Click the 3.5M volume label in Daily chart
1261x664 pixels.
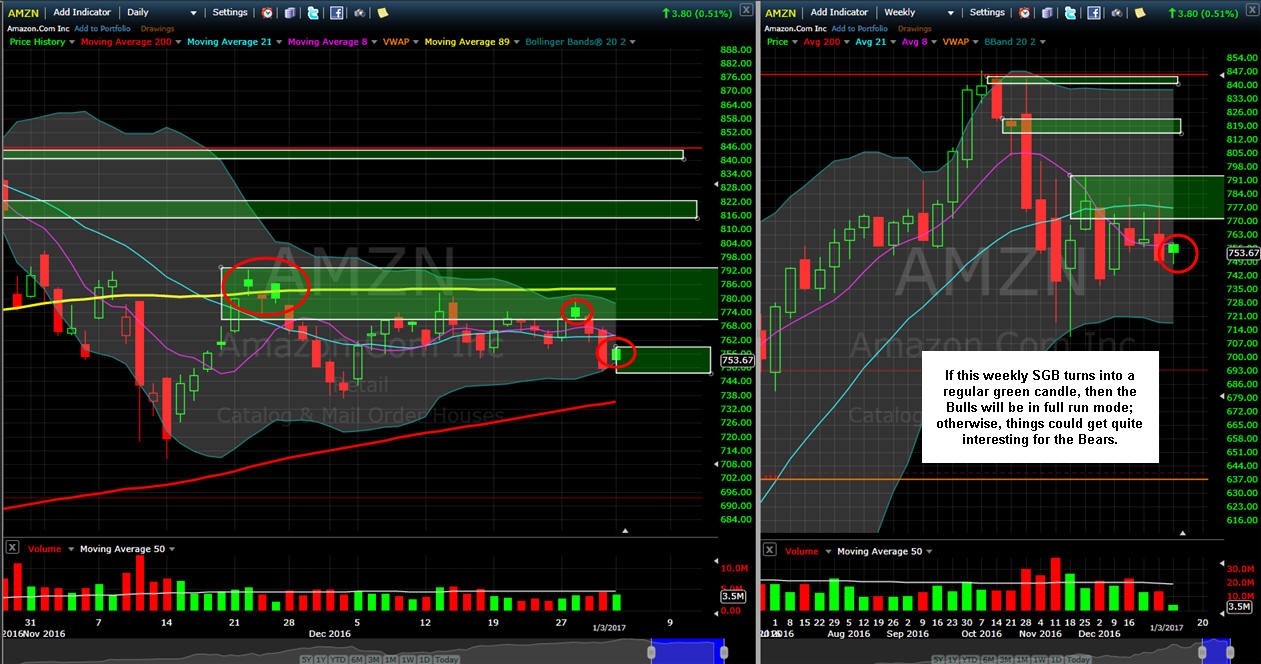[x=732, y=596]
